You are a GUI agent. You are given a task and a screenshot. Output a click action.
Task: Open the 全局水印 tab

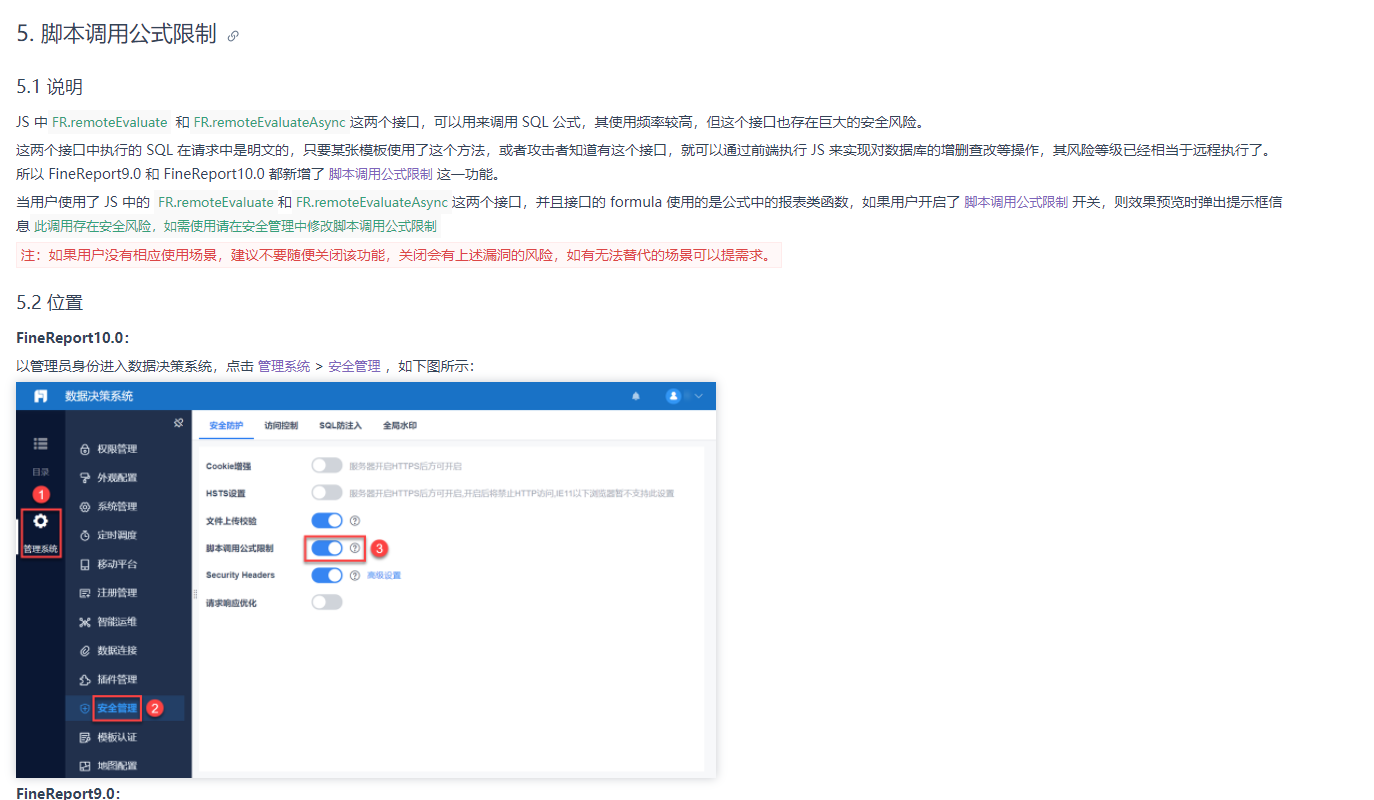[x=400, y=425]
